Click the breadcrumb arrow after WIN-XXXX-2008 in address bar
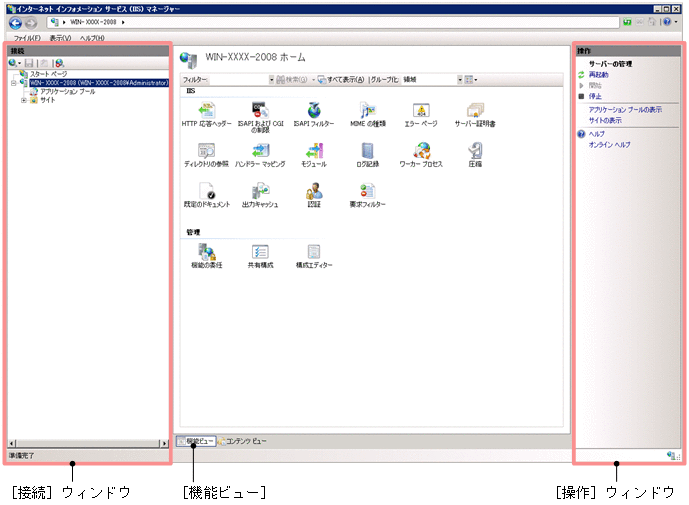The image size is (689, 505). [123, 22]
